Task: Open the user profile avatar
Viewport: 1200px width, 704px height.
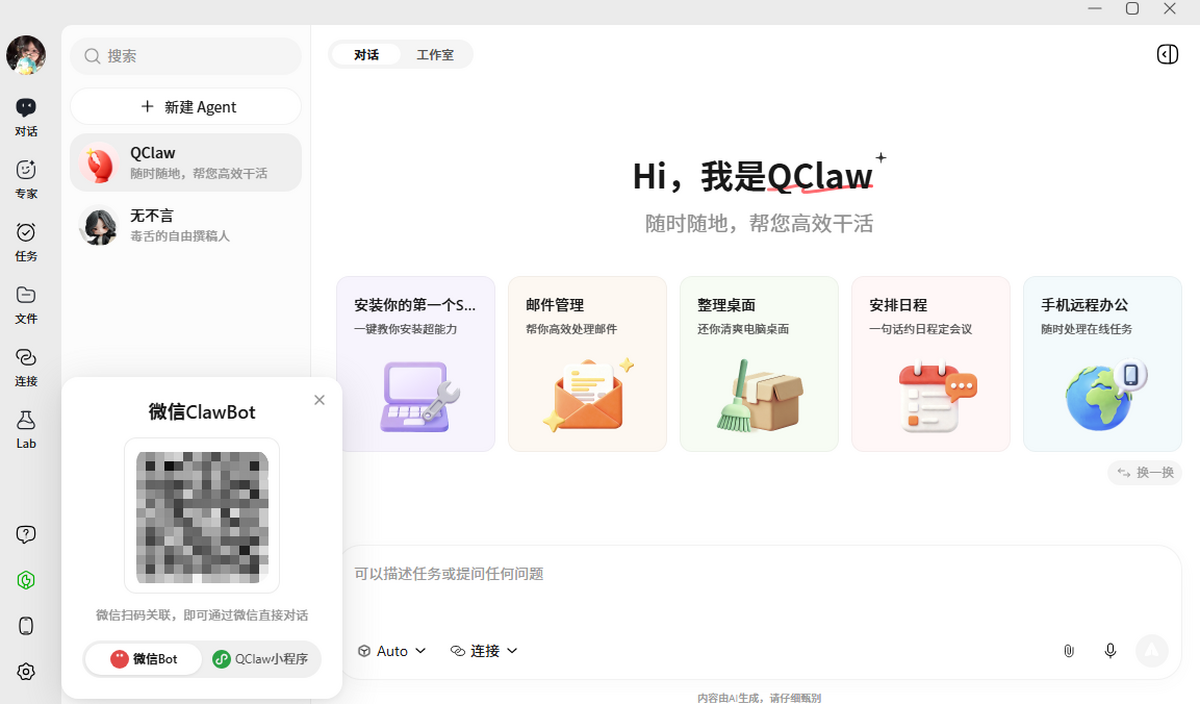Action: coord(26,55)
